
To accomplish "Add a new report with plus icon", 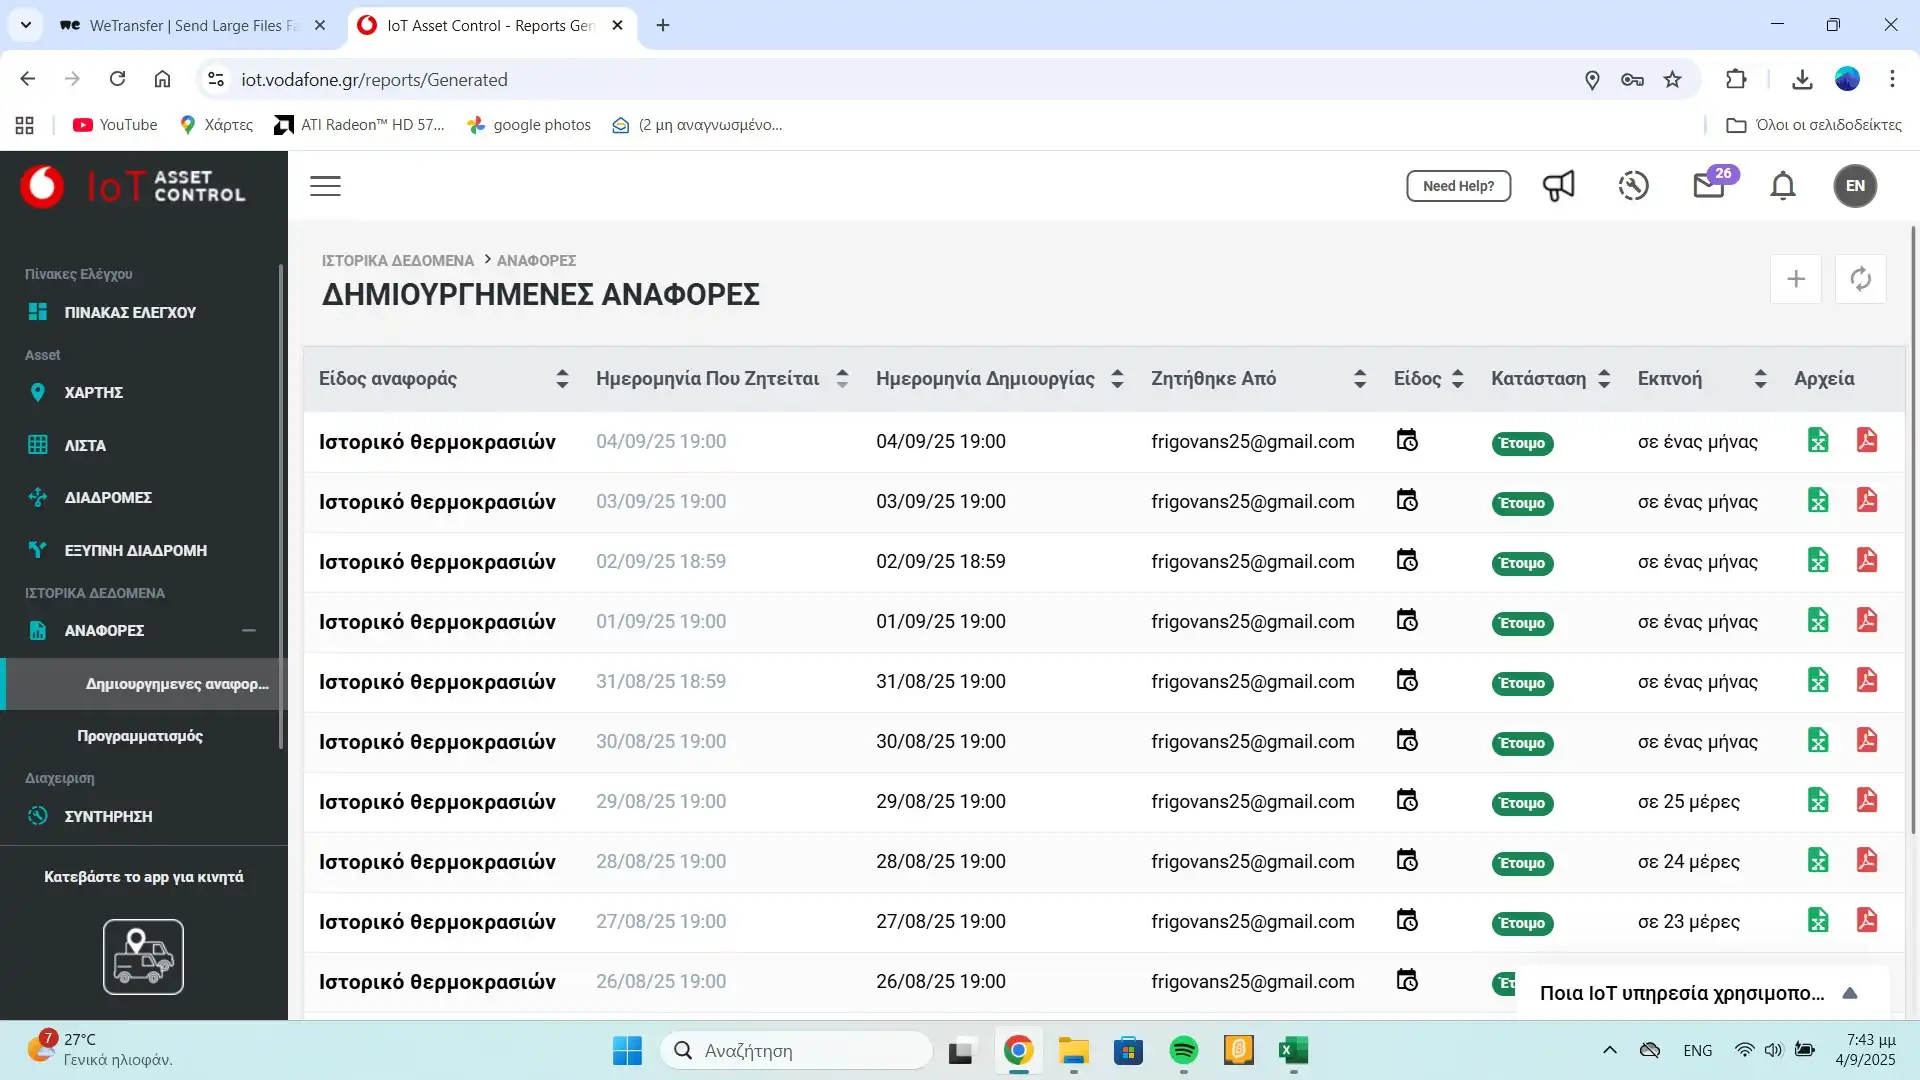I will (x=1796, y=279).
